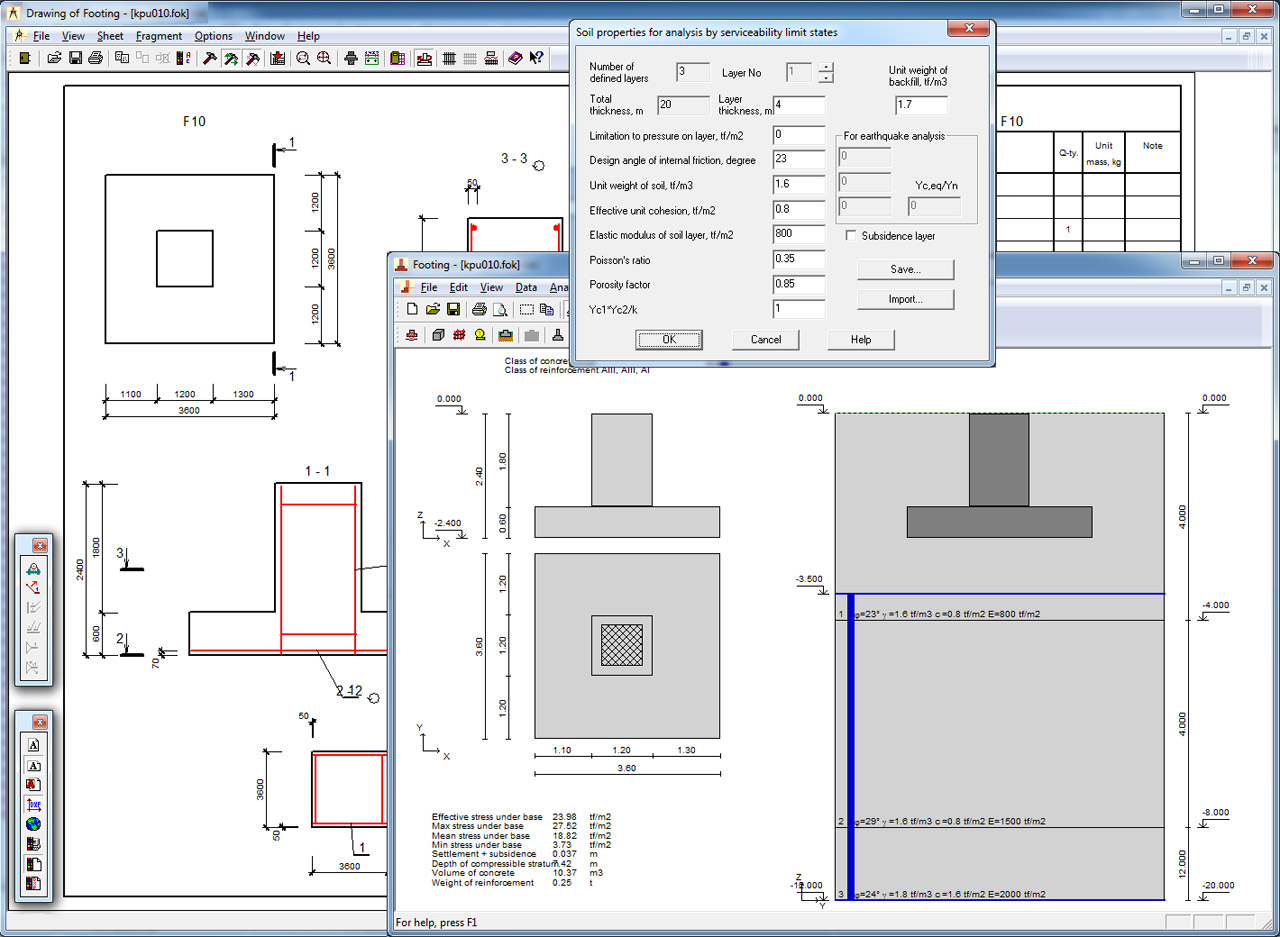Image resolution: width=1280 pixels, height=937 pixels.
Task: Open the Fragment menu
Action: point(159,36)
